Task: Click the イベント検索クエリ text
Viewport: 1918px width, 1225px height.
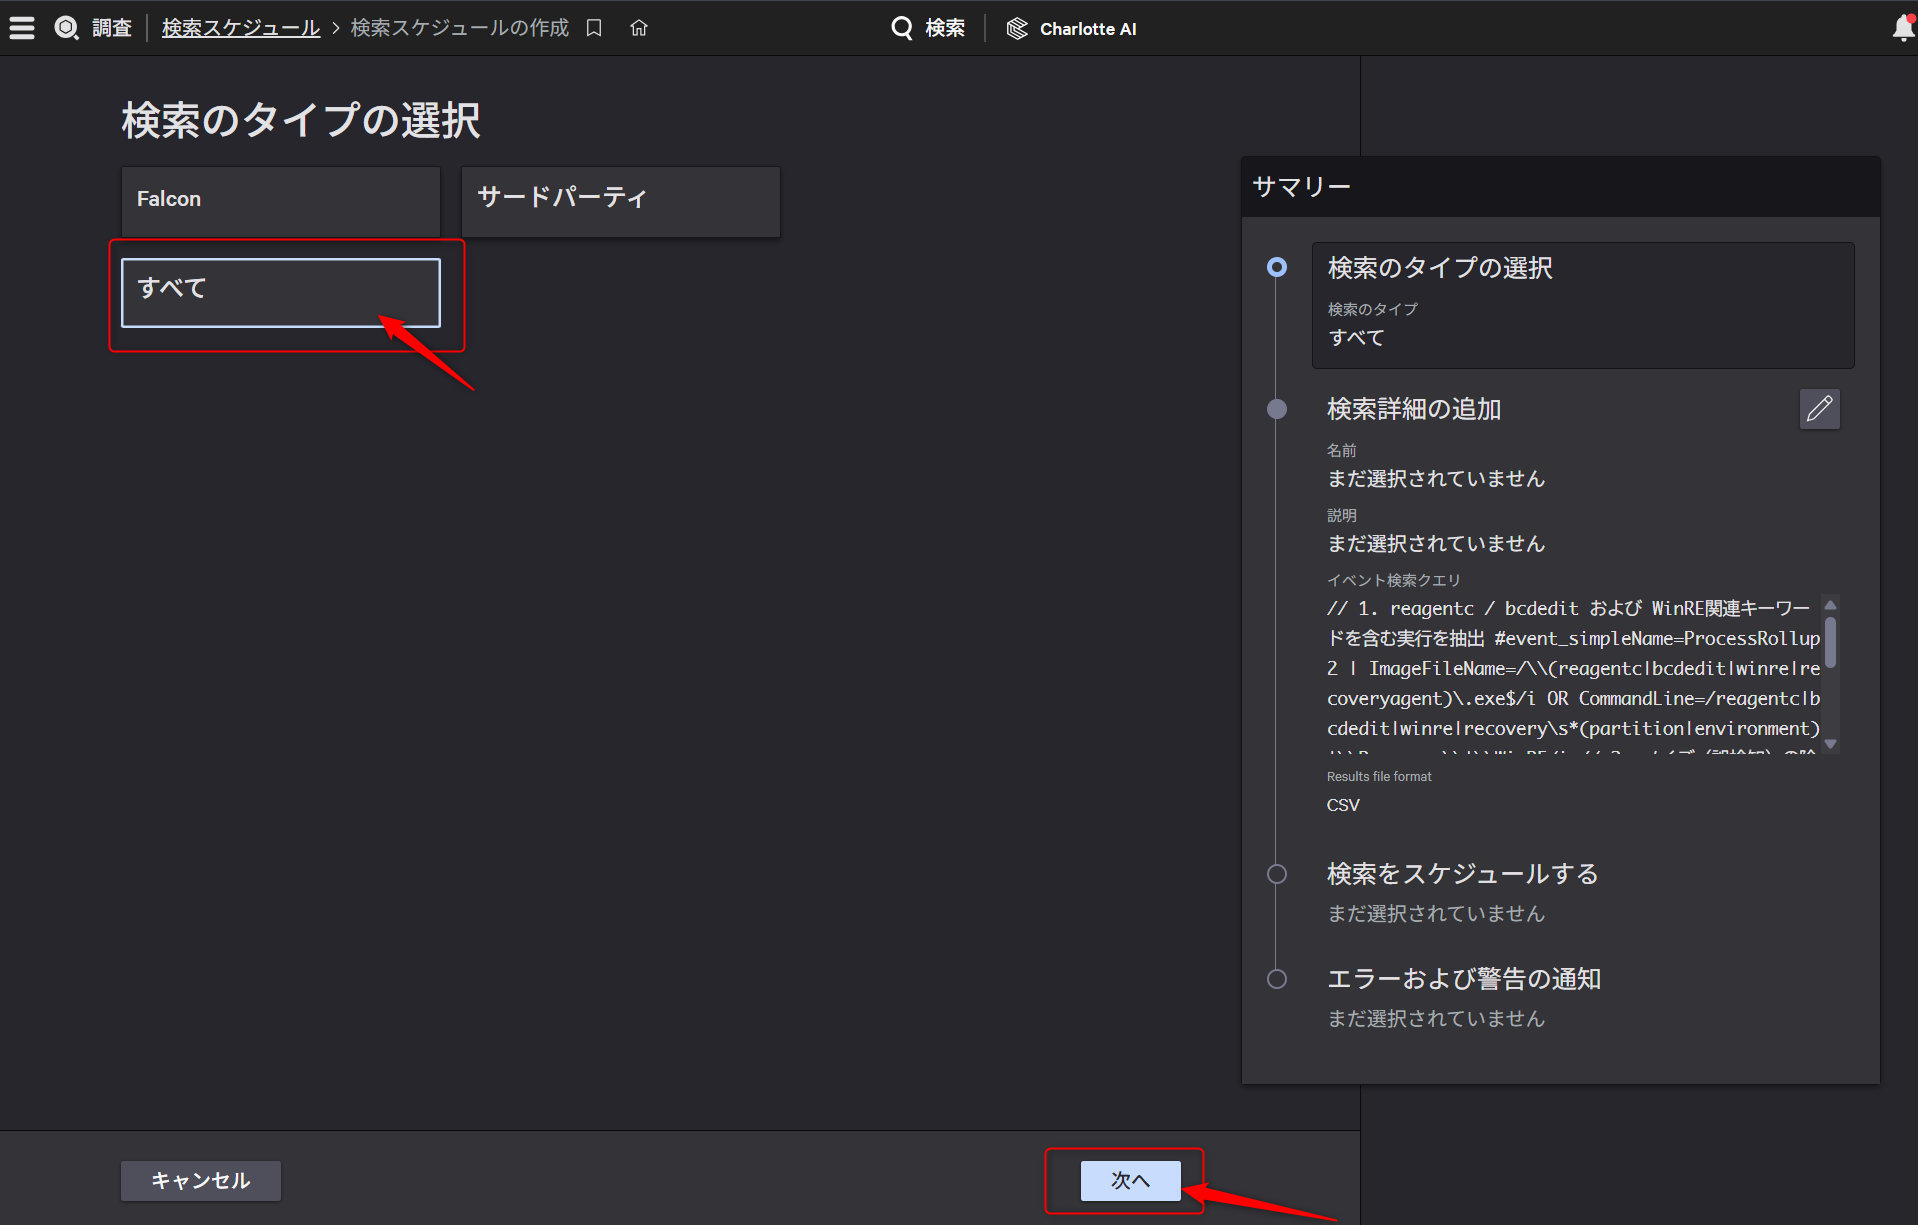Action: [x=1393, y=580]
